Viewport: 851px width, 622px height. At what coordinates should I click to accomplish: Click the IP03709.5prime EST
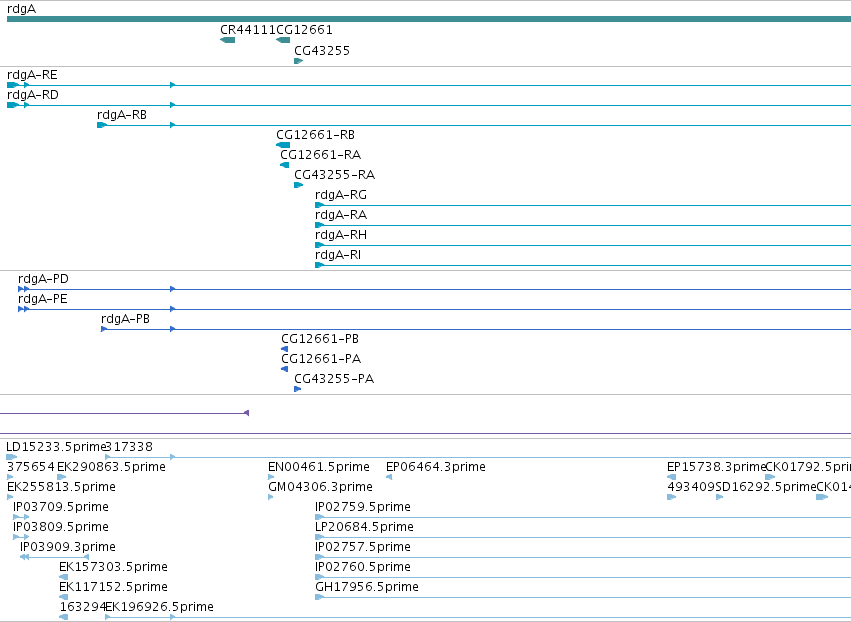coord(21,517)
